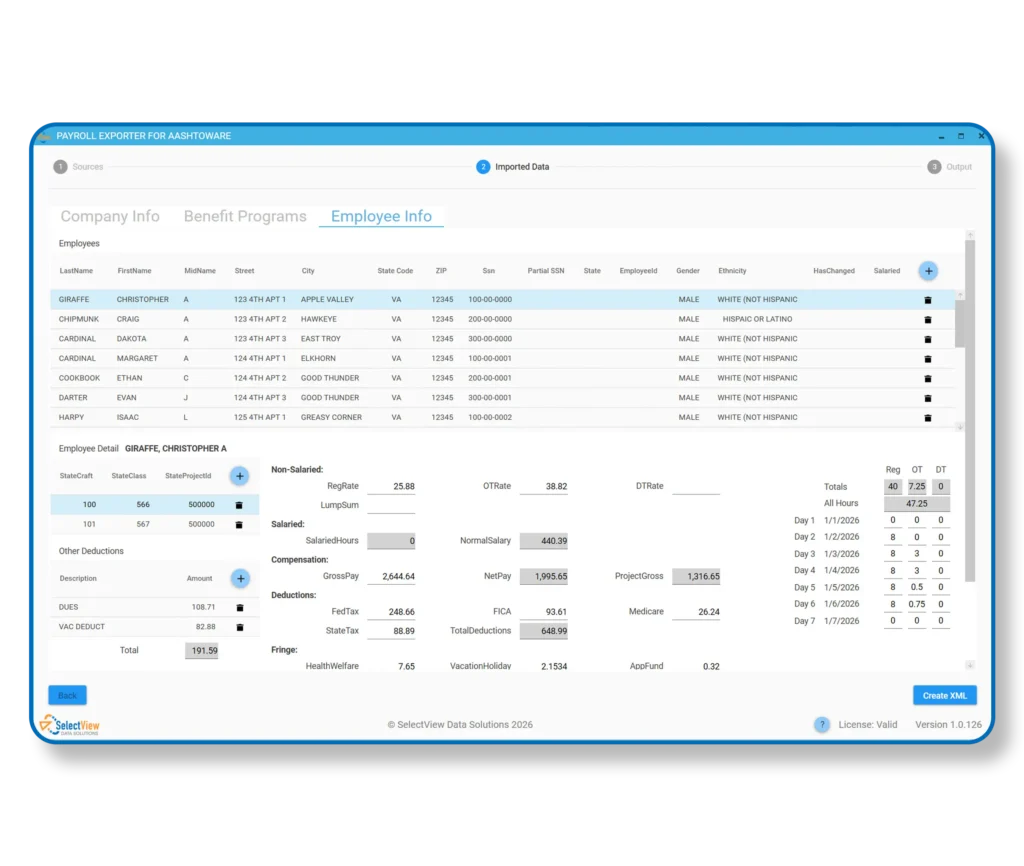This screenshot has height=866, width=1024.
Task: Click the Back button
Action: [67, 694]
